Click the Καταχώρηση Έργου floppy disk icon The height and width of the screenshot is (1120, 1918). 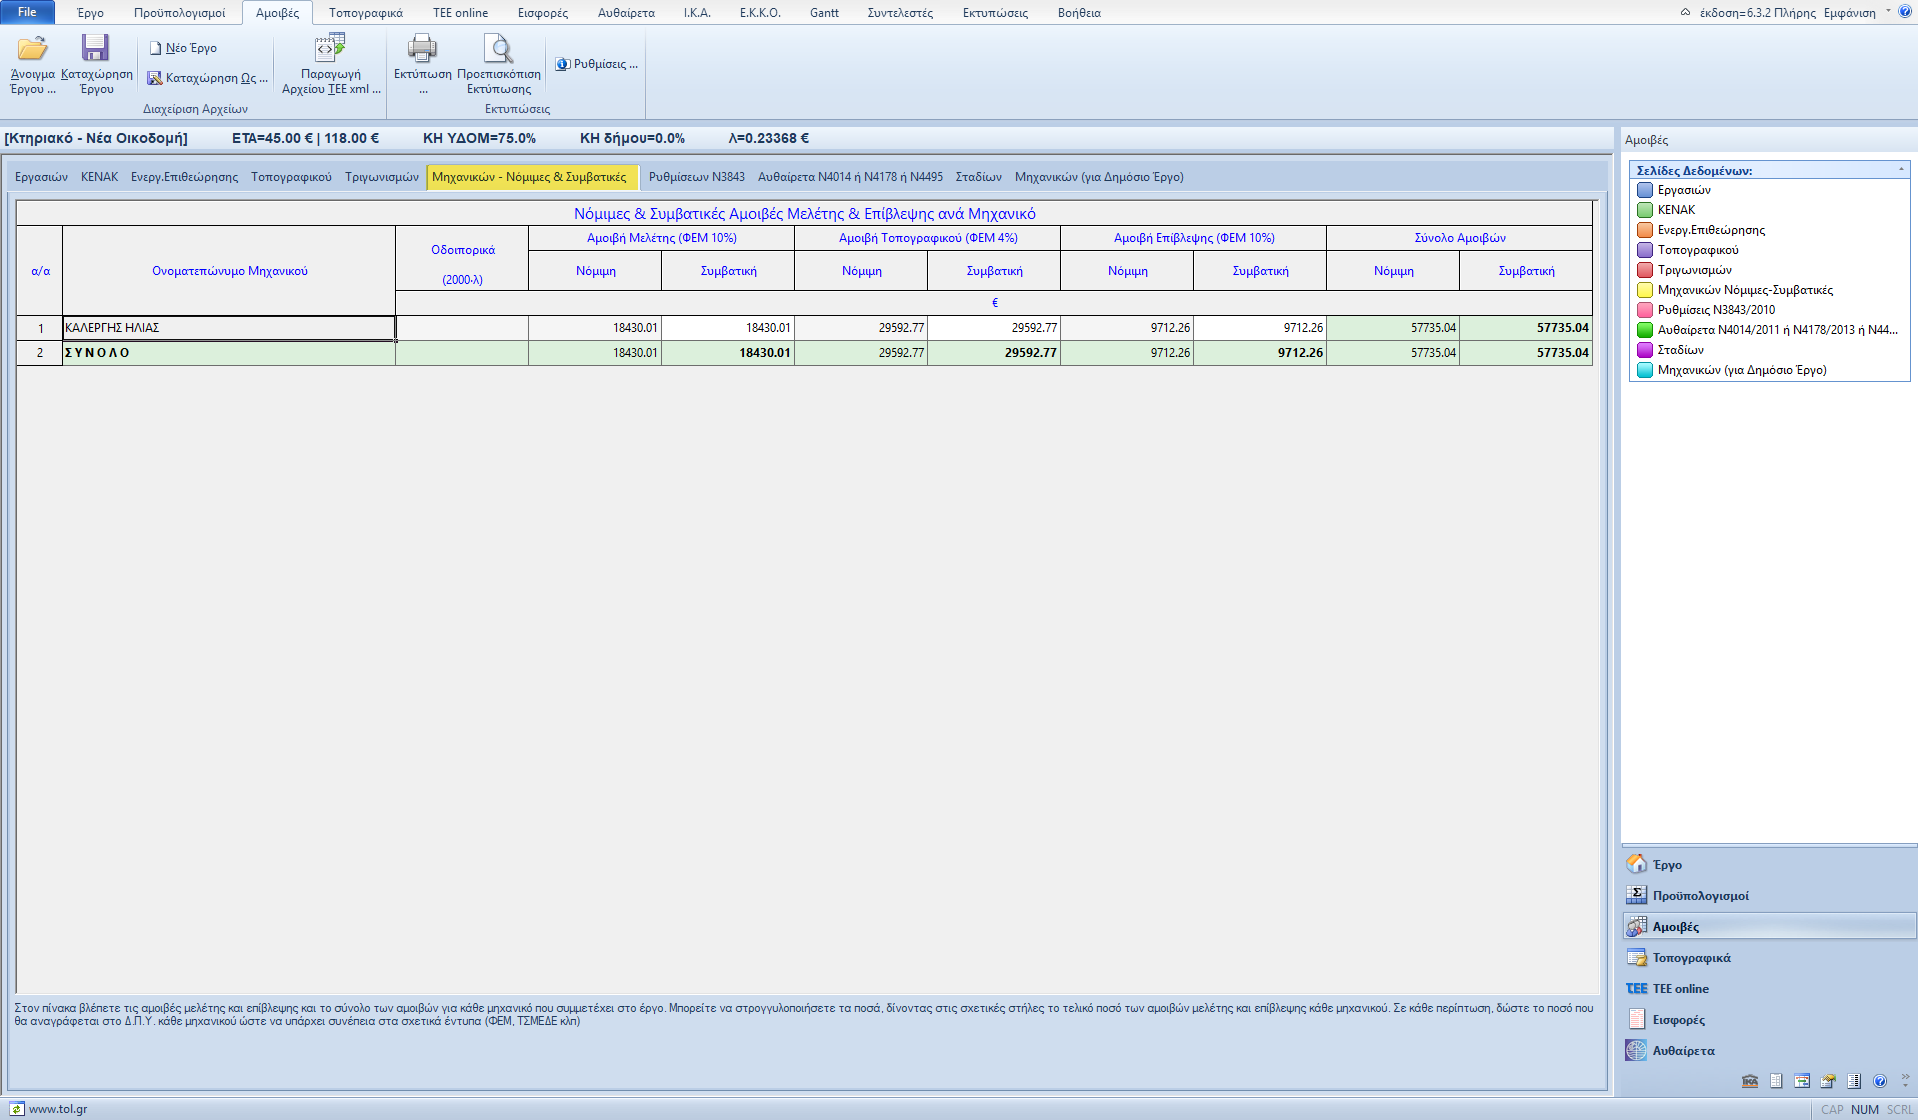click(95, 49)
